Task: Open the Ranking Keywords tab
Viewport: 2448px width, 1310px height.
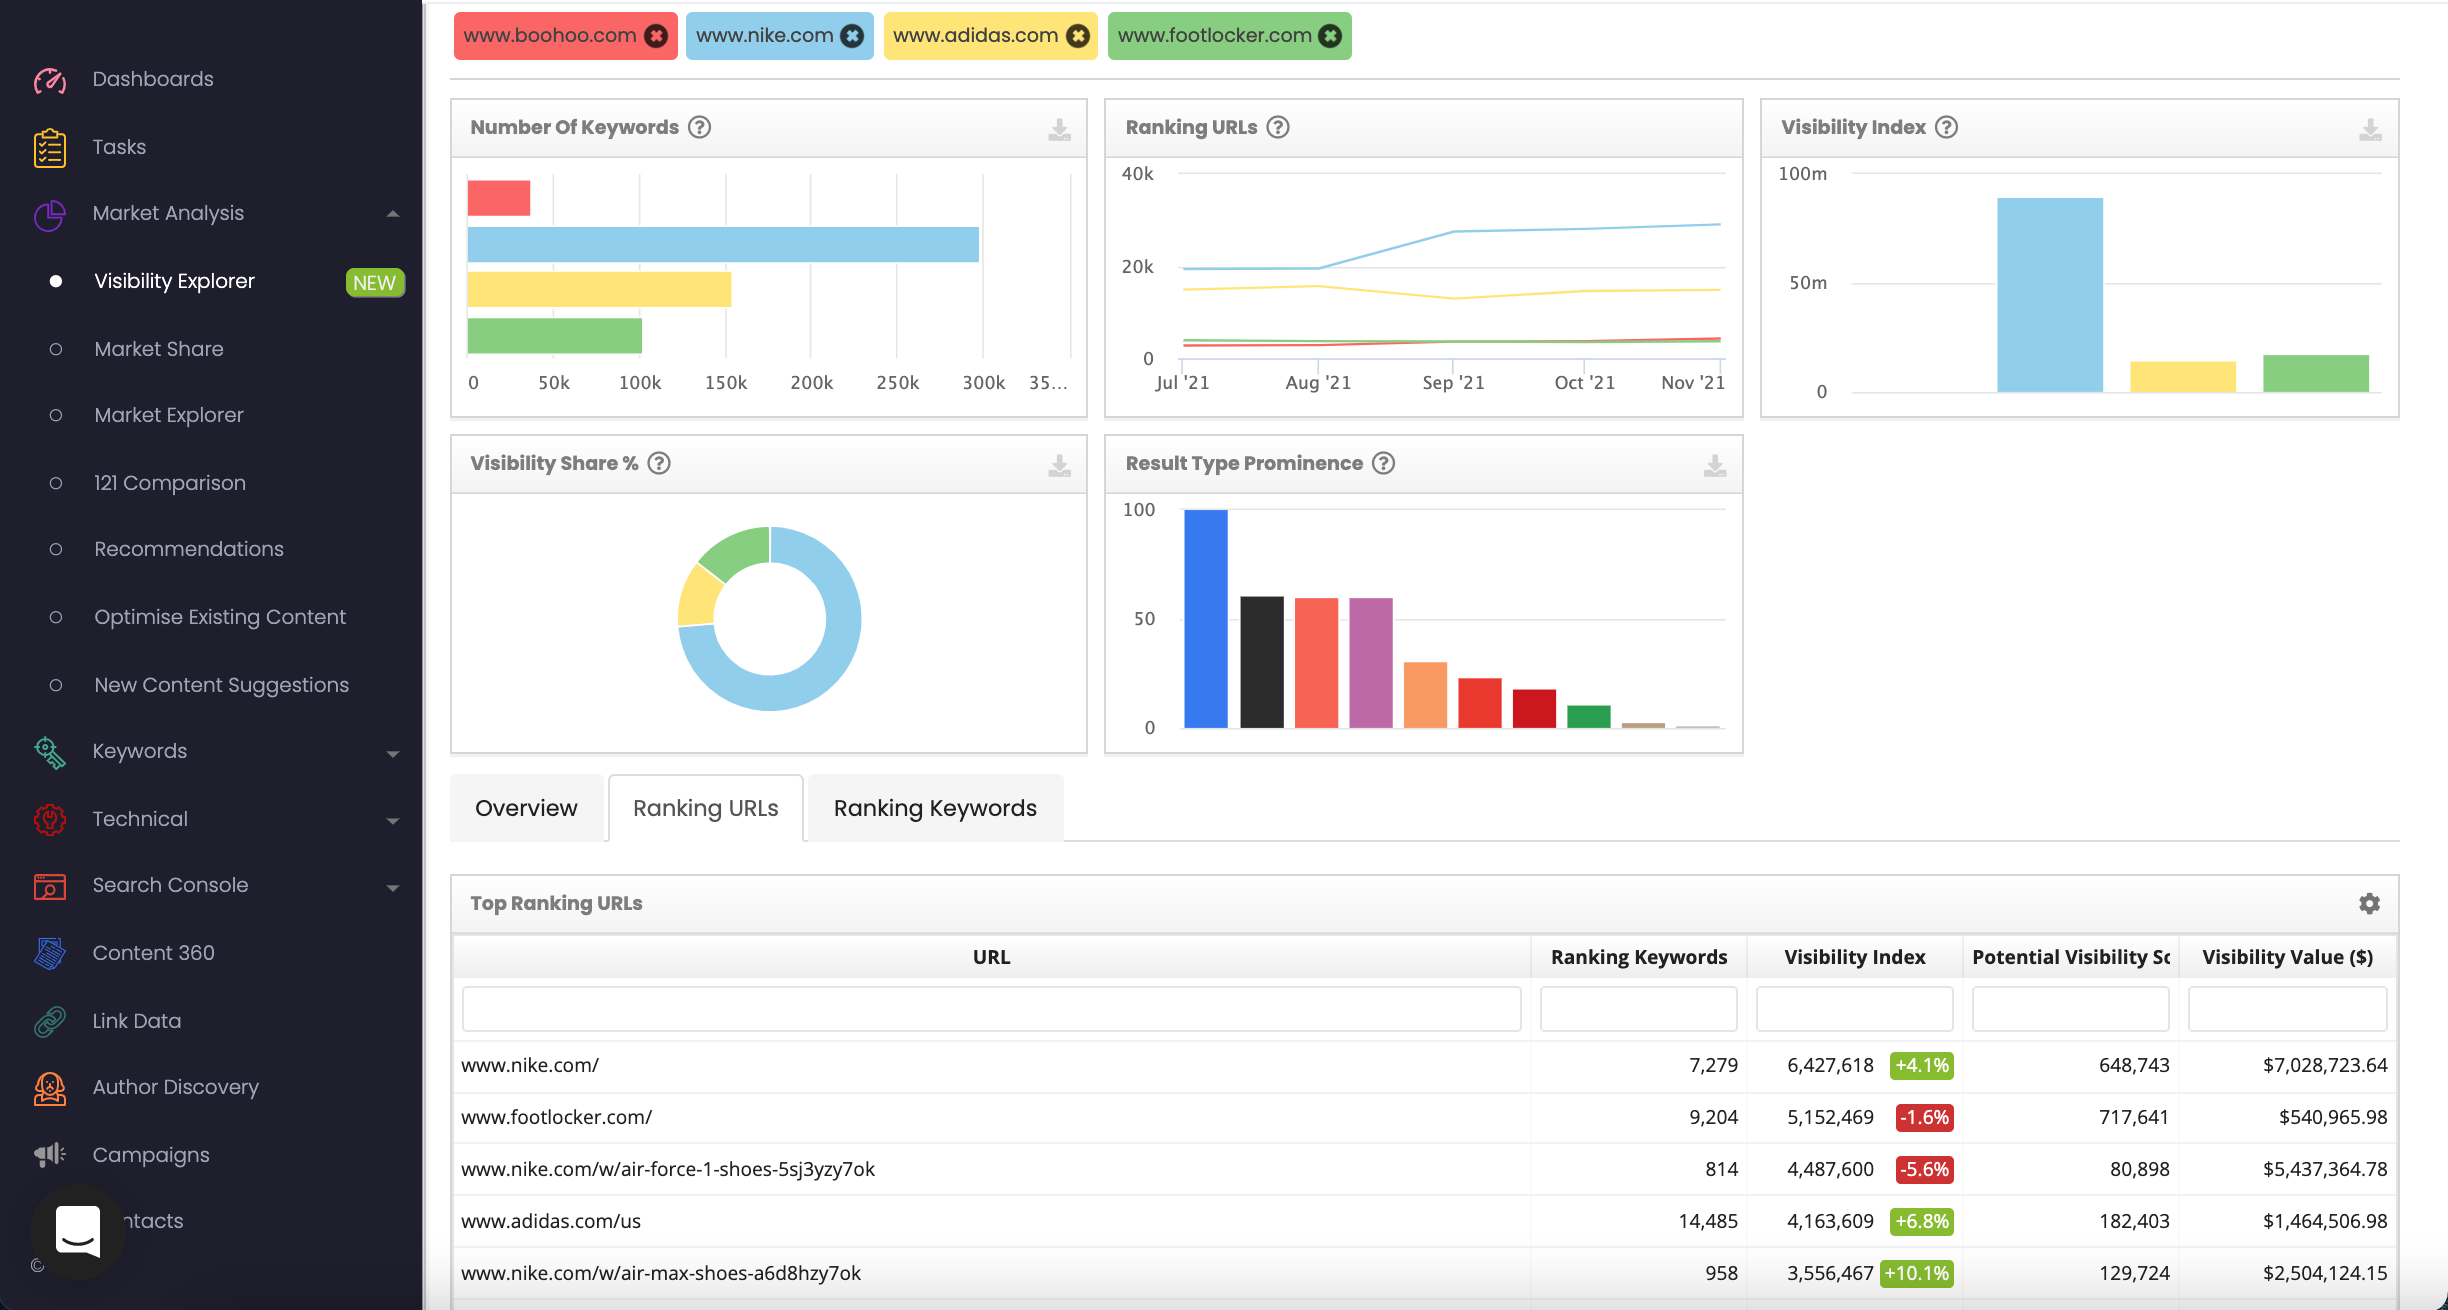Action: click(x=935, y=807)
